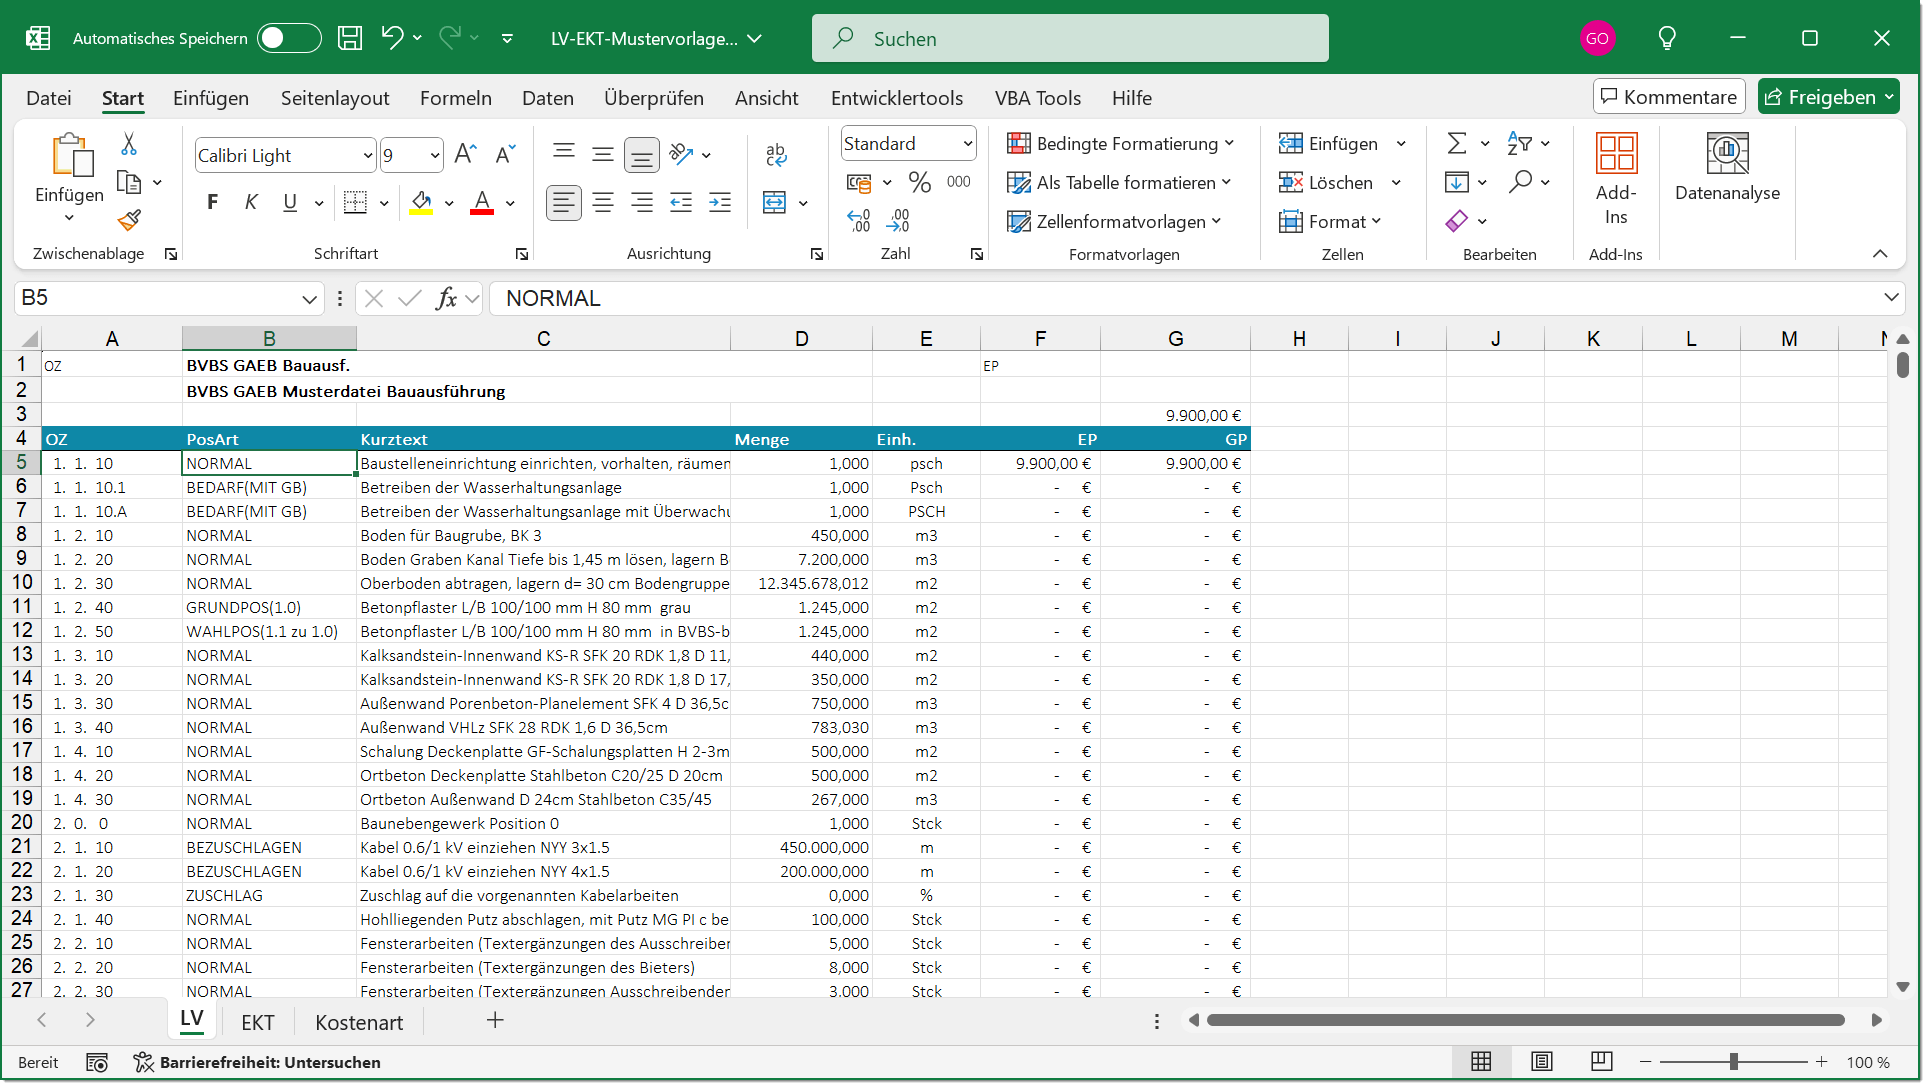This screenshot has width=1926, height=1086.
Task: Toggle the Automatisches Speichern switch
Action: tap(288, 38)
